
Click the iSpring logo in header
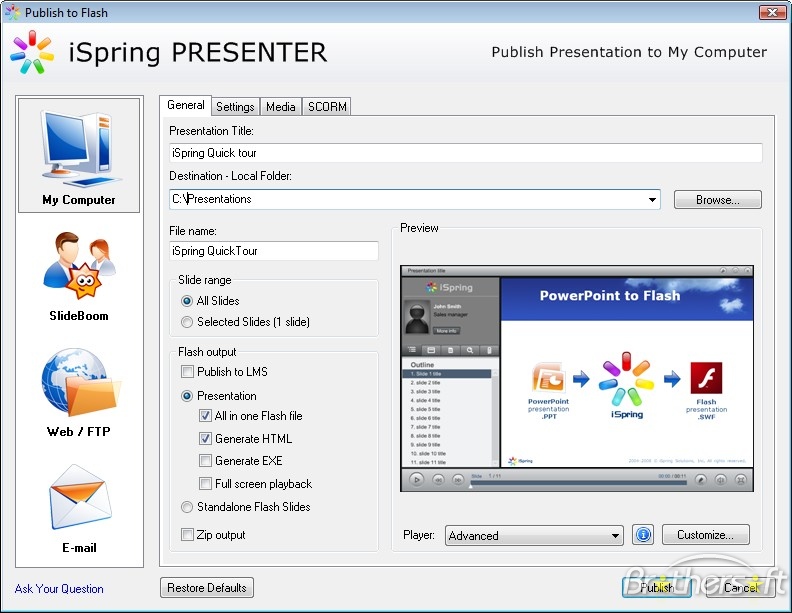[31, 52]
